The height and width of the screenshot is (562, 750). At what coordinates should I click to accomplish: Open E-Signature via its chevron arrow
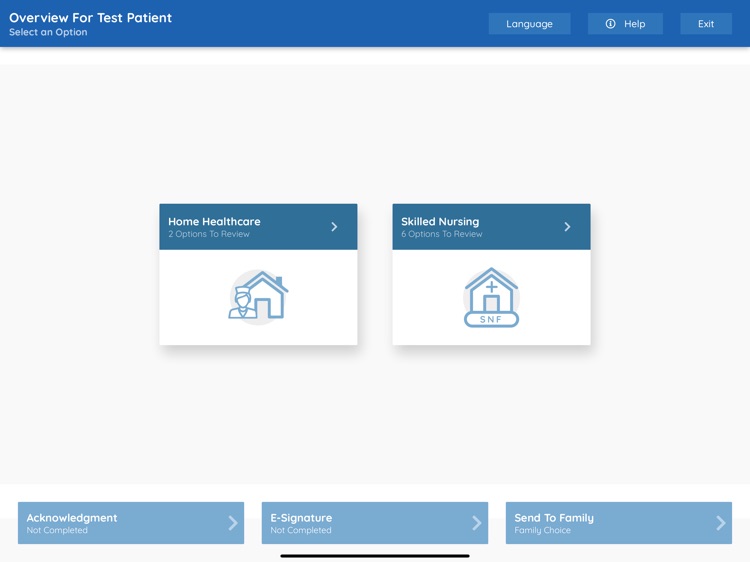(x=476, y=523)
